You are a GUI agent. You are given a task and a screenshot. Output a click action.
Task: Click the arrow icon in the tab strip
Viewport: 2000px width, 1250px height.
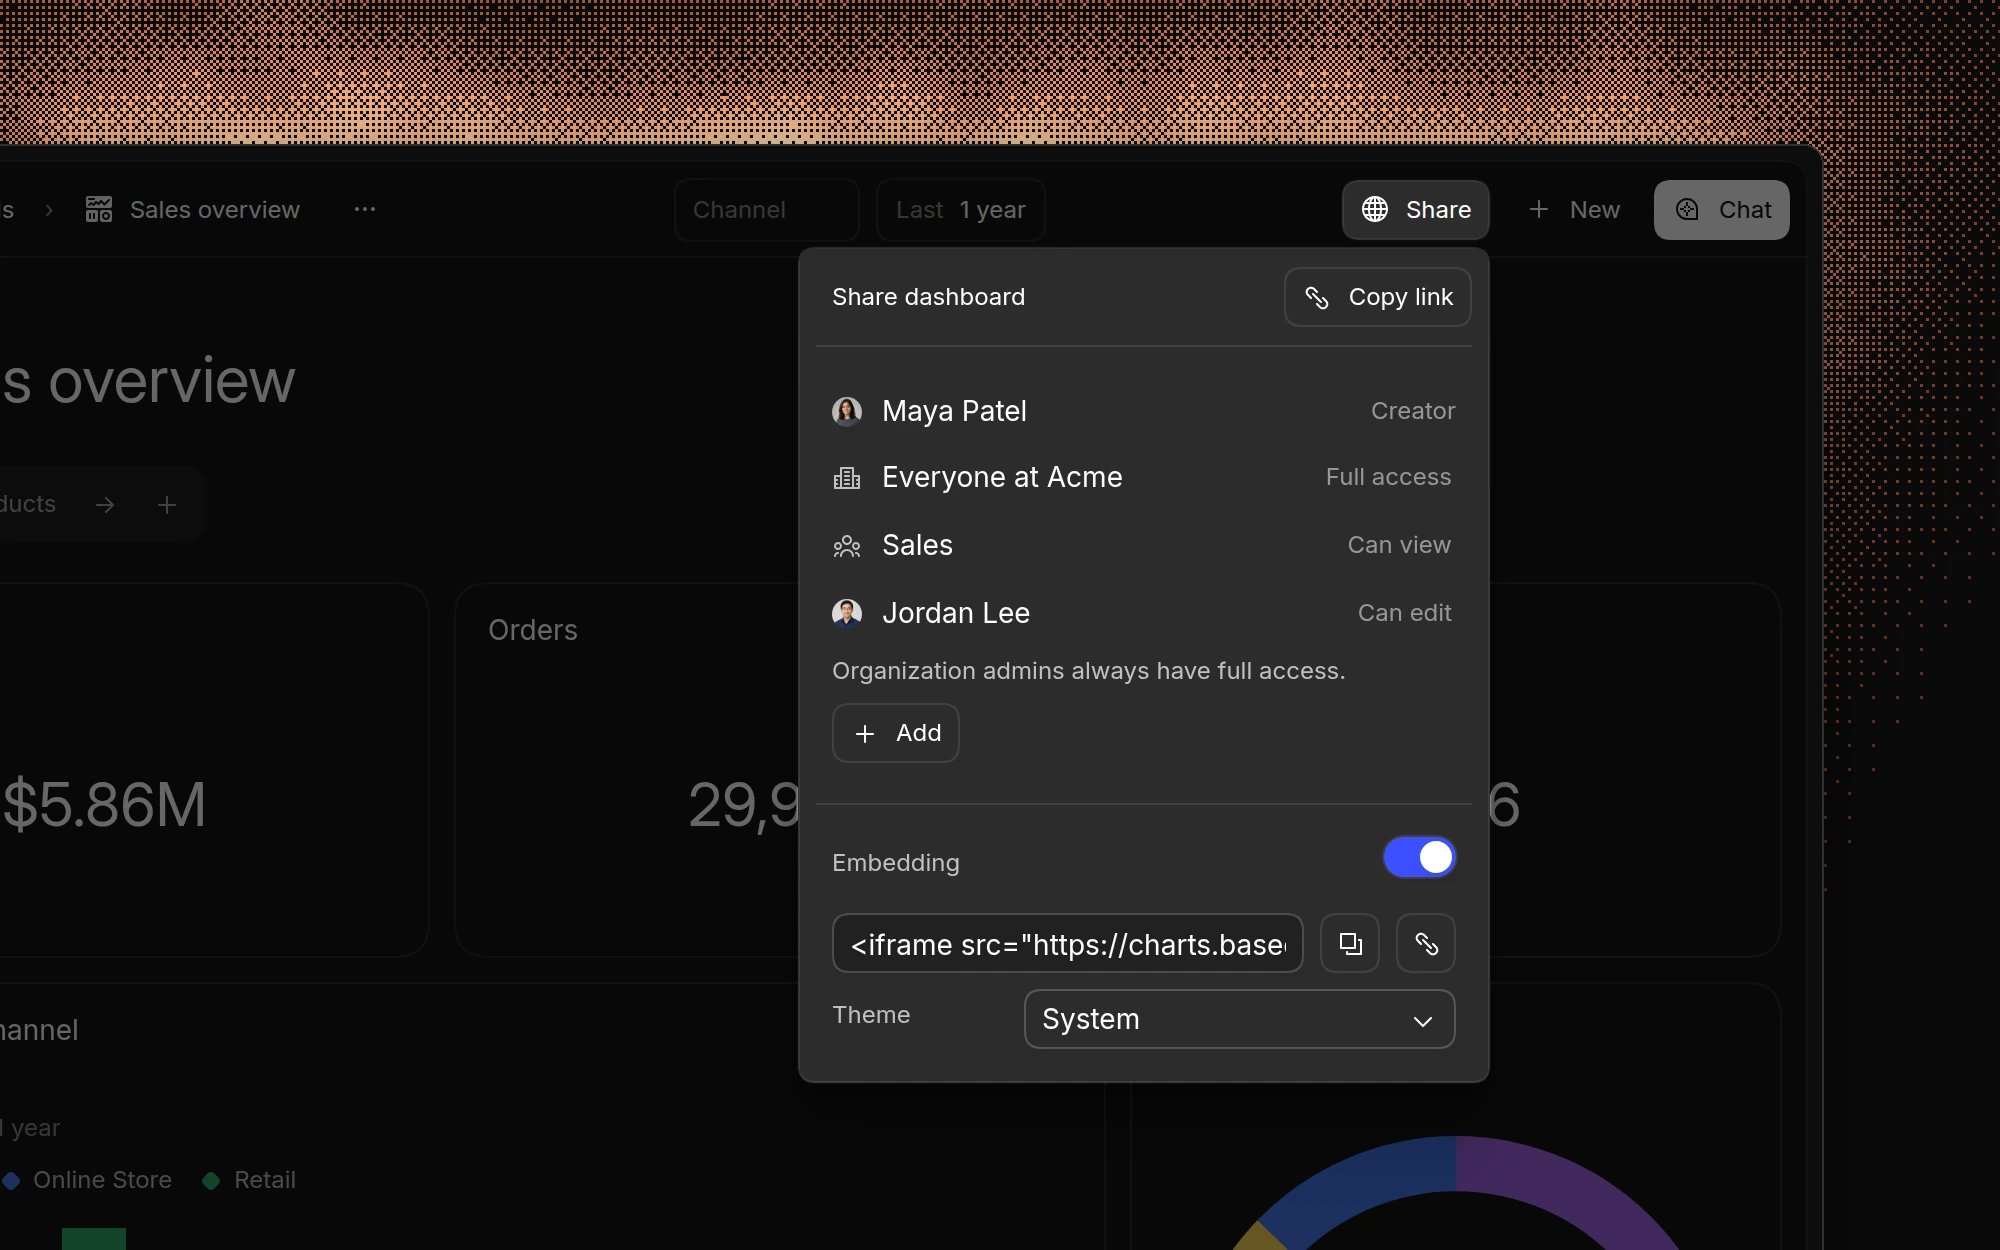coord(105,505)
